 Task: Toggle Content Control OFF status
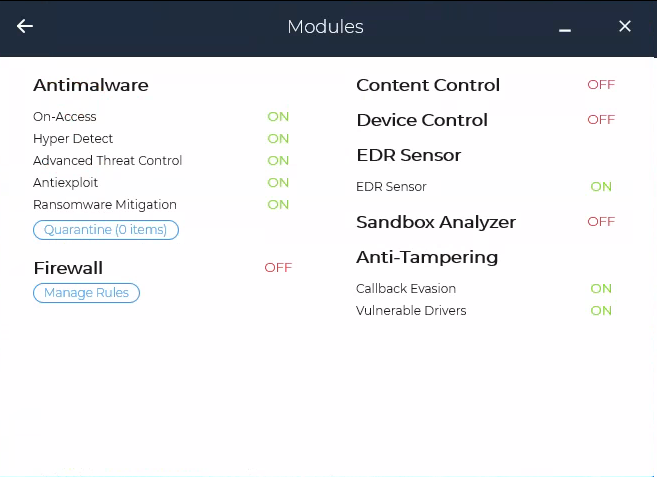601,85
